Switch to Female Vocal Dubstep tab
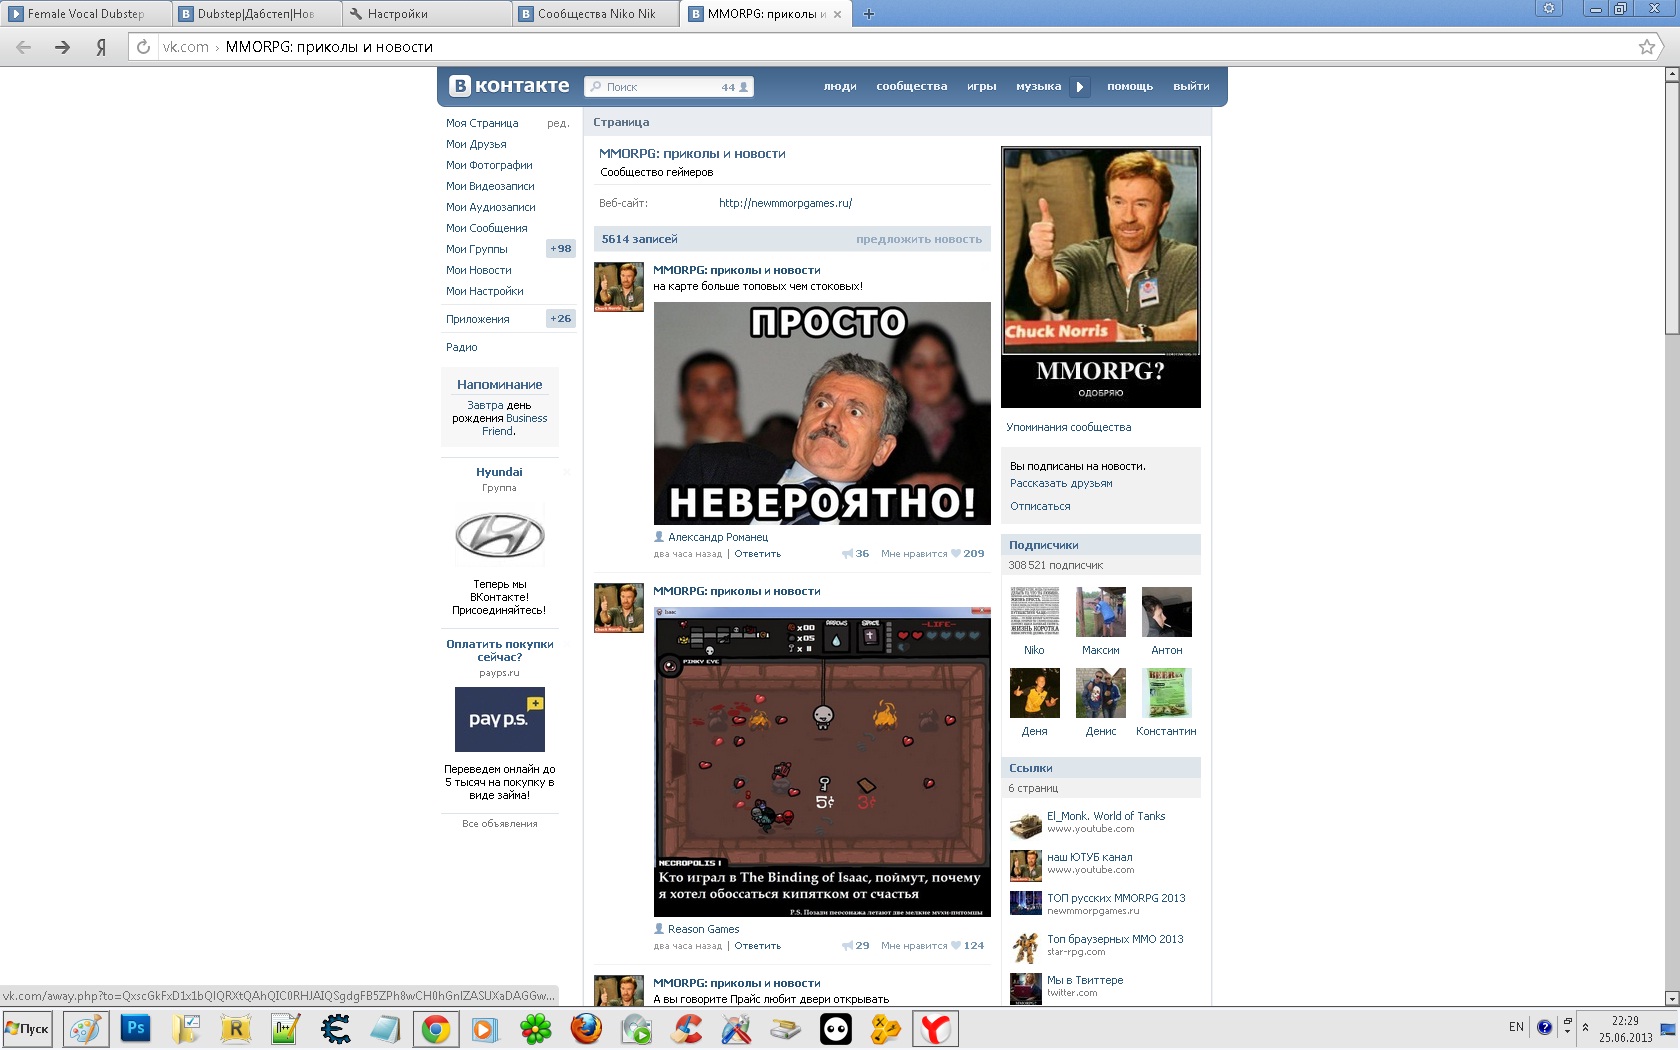1680x1050 pixels. [86, 14]
